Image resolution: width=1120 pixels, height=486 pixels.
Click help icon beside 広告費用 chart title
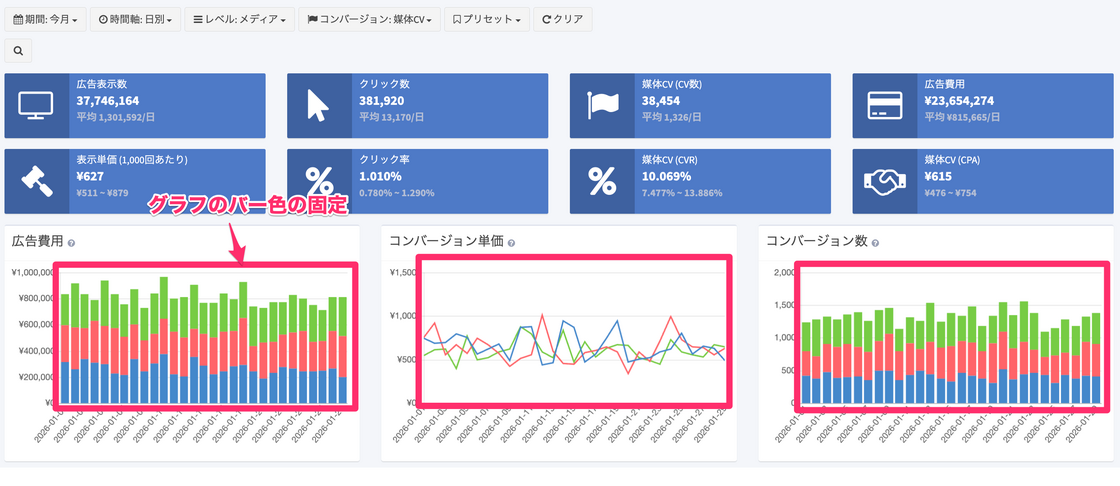tap(71, 243)
